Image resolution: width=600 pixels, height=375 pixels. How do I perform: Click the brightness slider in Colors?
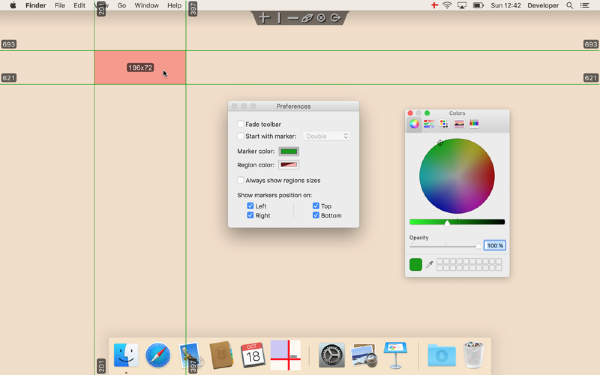(x=457, y=222)
